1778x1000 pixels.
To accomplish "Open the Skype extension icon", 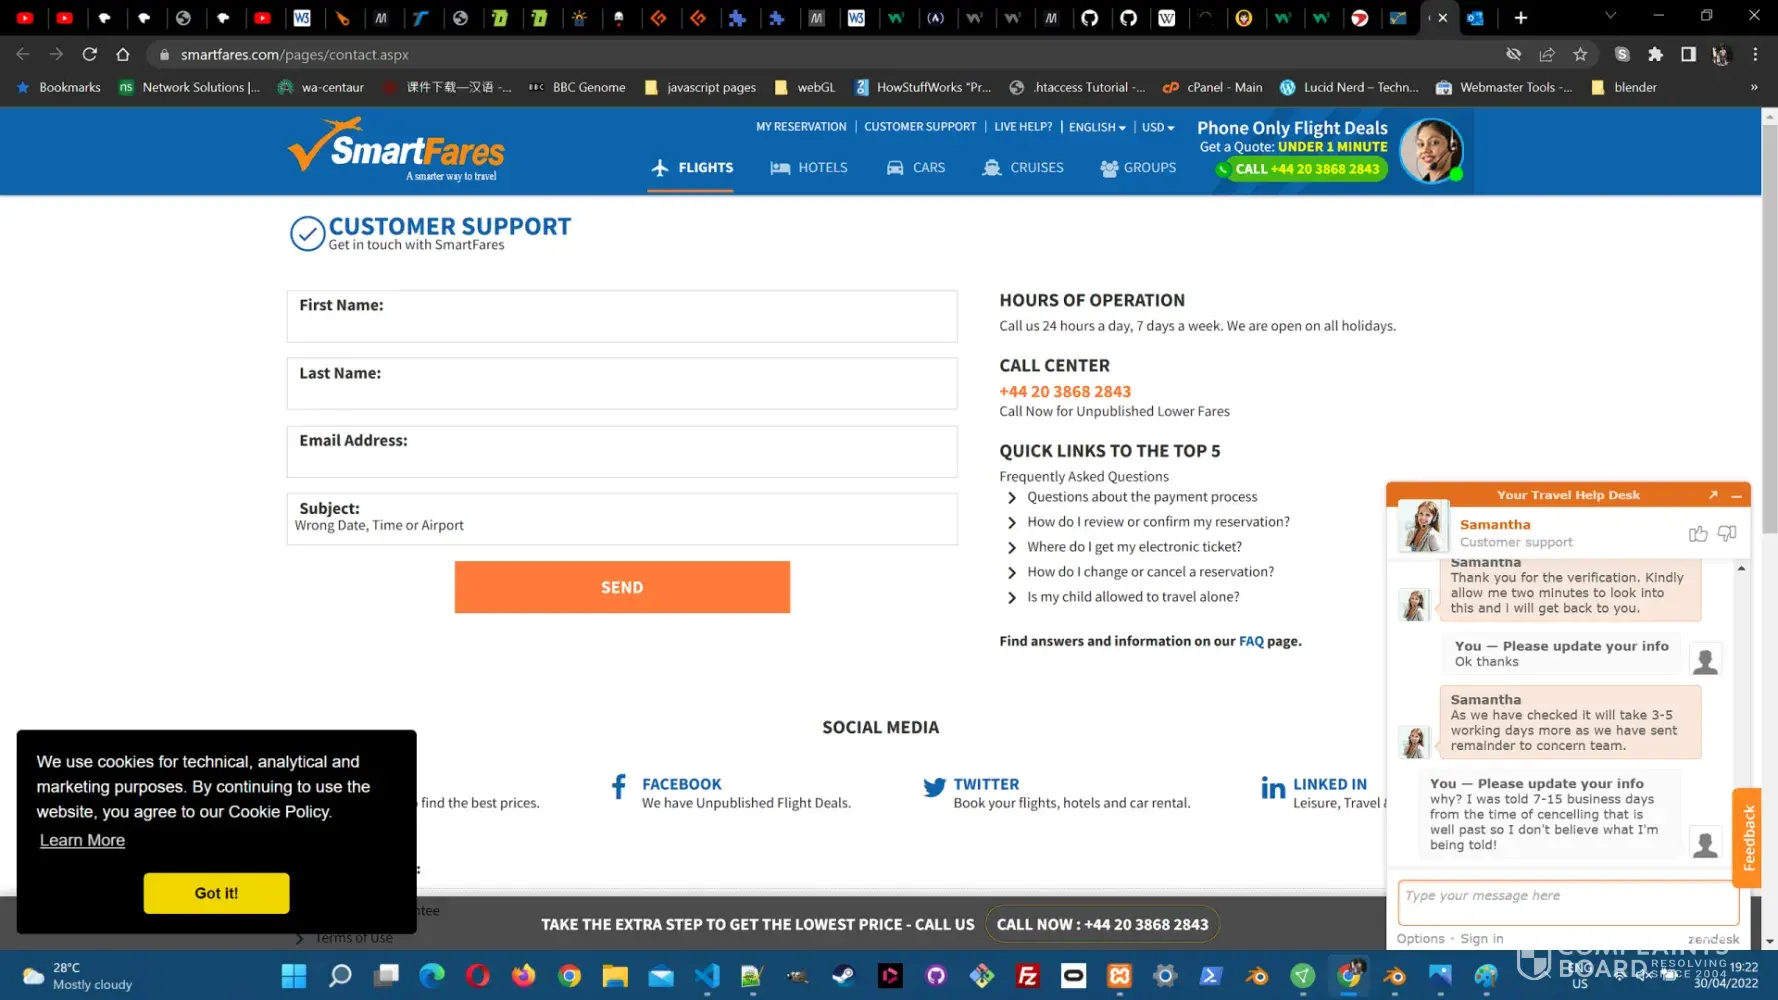I will [x=1622, y=54].
